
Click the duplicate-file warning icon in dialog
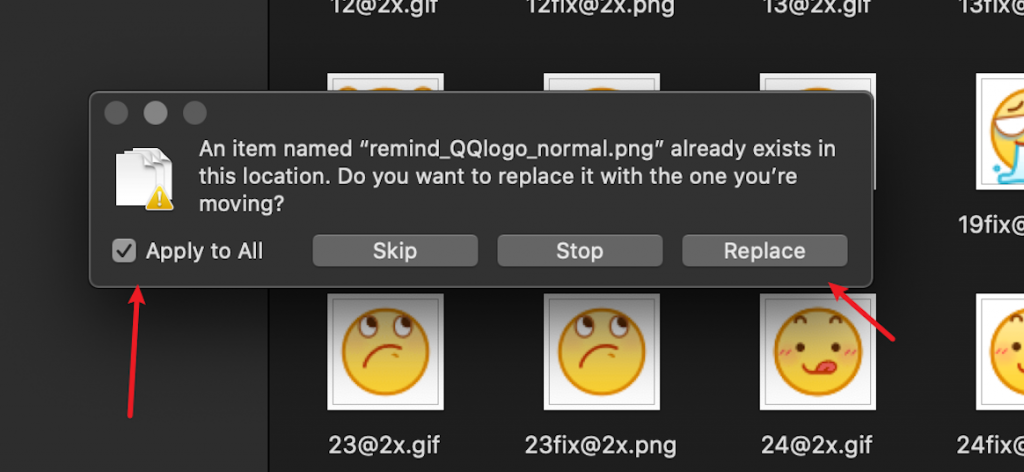[x=144, y=178]
